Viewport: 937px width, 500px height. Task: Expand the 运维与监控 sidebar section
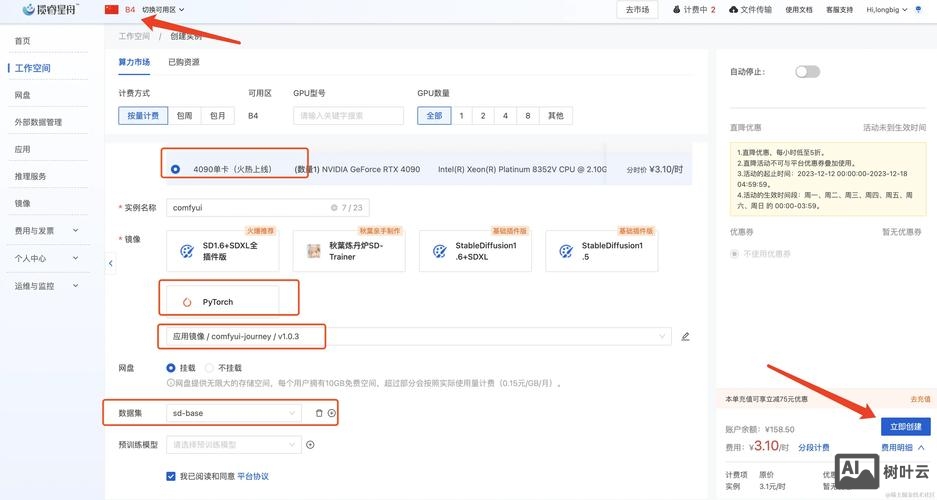click(47, 286)
